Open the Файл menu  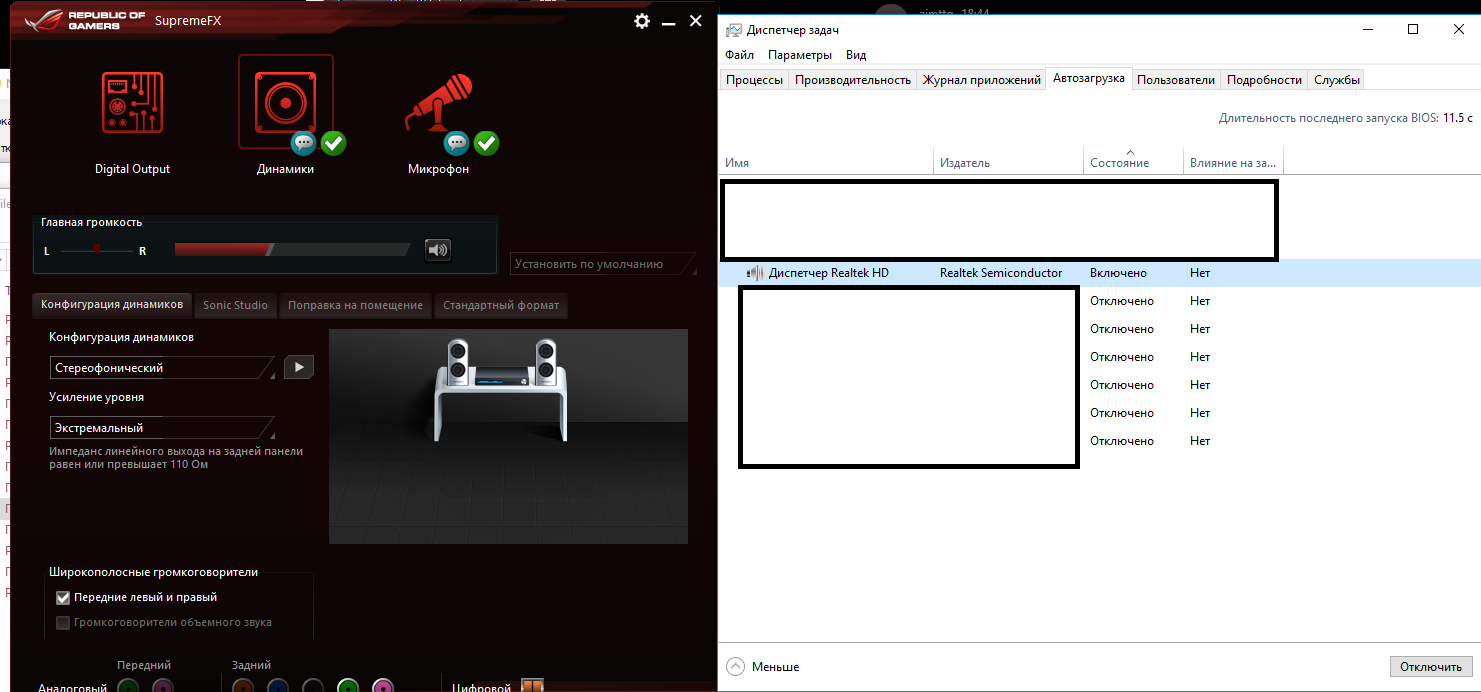739,55
